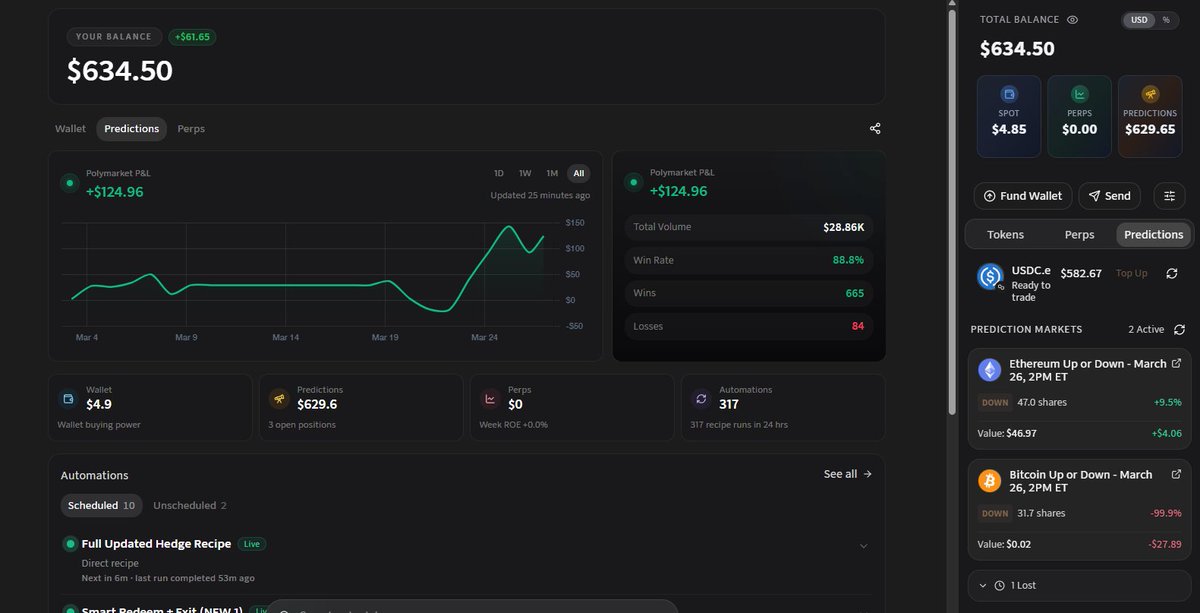Screen dimensions: 1200x613
Task: Click Top Up next to USDC.e
Action: pyautogui.click(x=1131, y=273)
